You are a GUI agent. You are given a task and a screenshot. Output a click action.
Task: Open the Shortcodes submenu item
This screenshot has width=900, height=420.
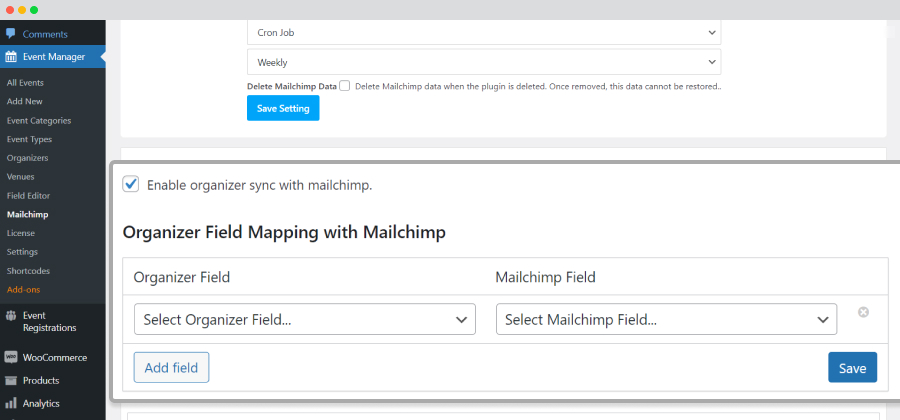28,271
